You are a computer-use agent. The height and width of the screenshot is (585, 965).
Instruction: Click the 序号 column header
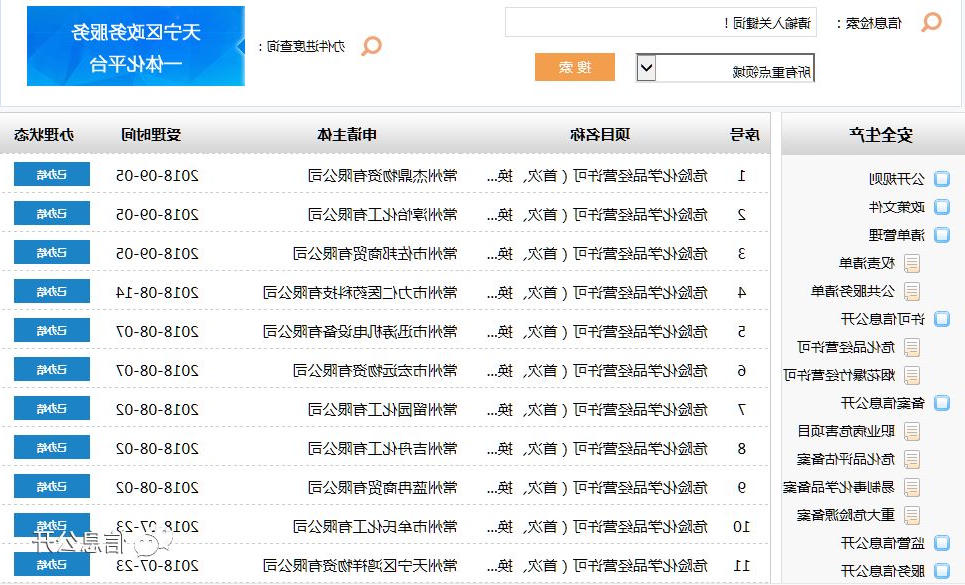pyautogui.click(x=745, y=135)
